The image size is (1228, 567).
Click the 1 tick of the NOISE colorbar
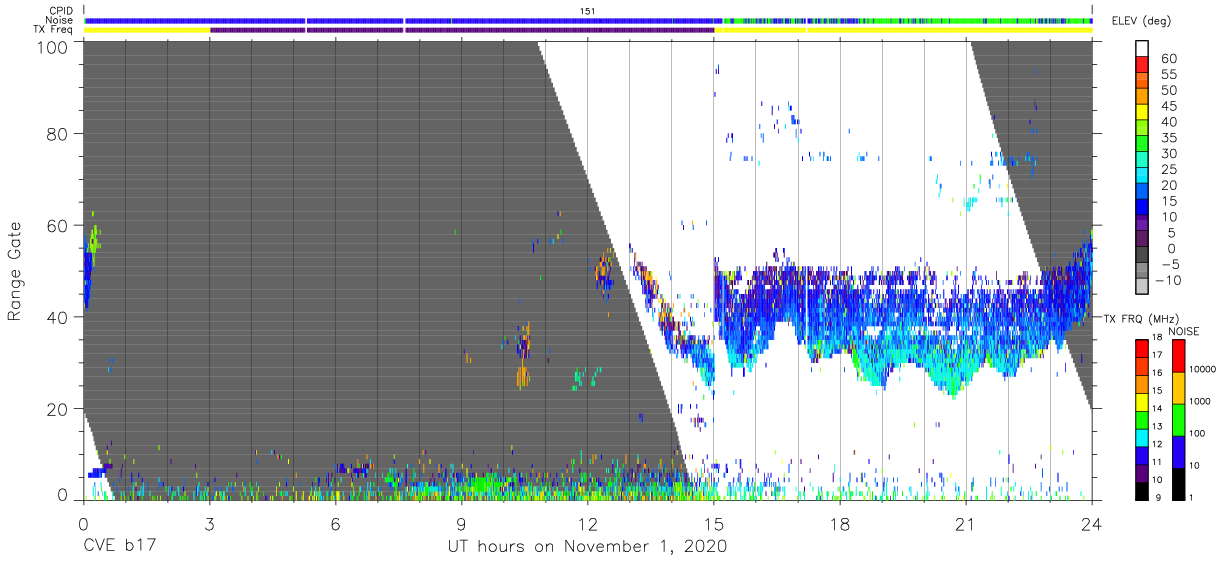1191,497
